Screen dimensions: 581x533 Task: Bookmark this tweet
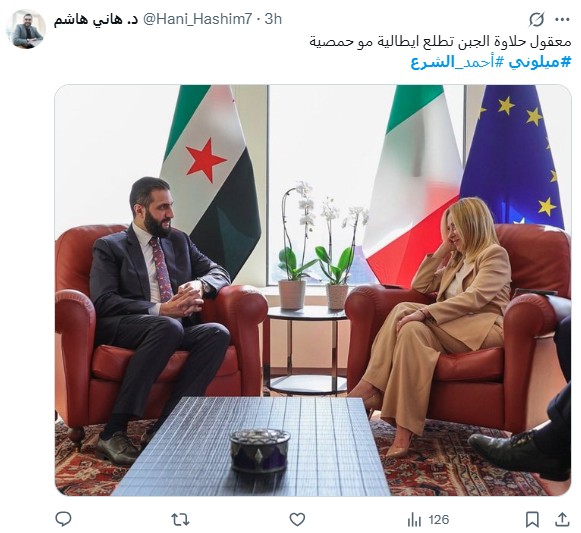pos(532,520)
